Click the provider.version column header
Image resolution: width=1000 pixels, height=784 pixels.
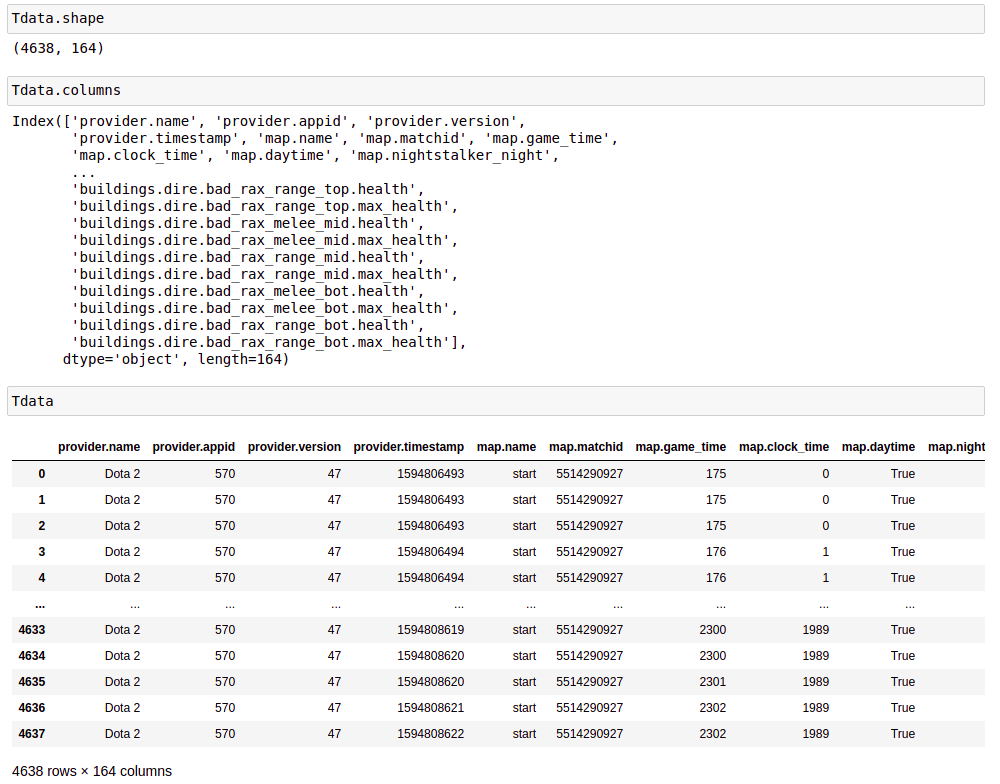[294, 447]
